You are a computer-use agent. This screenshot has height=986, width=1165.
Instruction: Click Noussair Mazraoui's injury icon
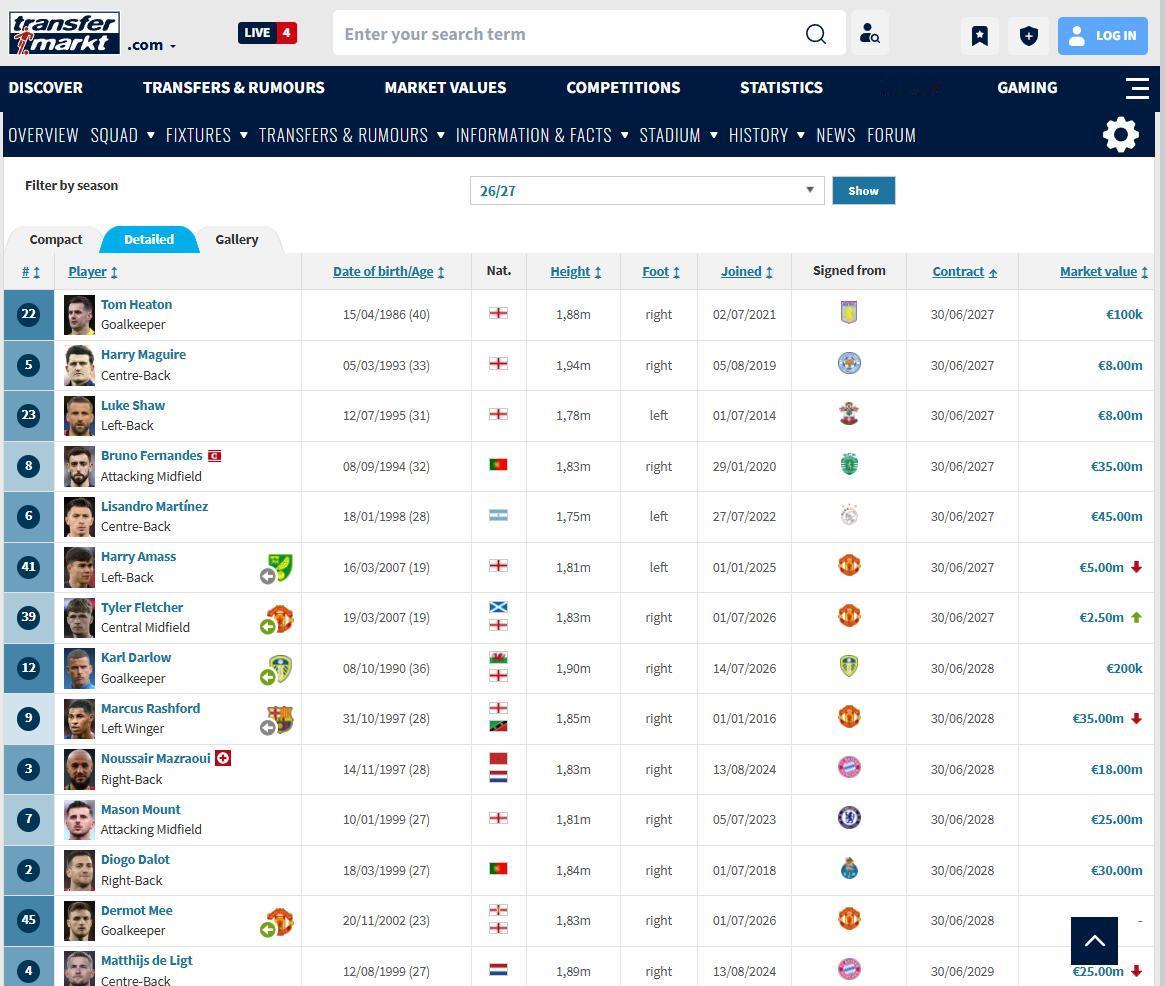(x=223, y=758)
